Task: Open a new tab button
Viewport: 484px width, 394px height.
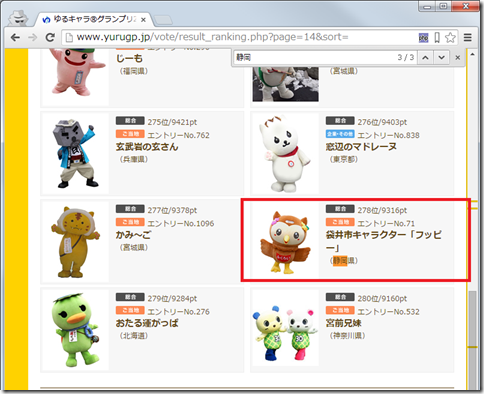Action: click(163, 20)
